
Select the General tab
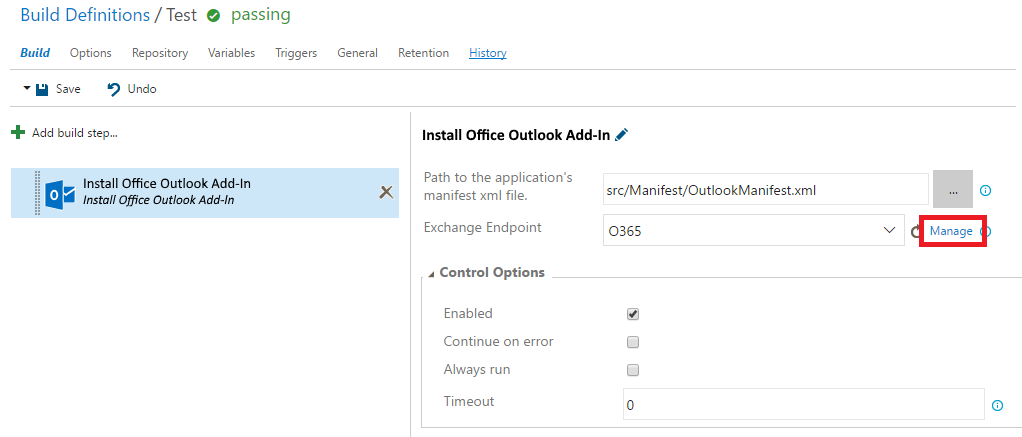pyautogui.click(x=357, y=53)
